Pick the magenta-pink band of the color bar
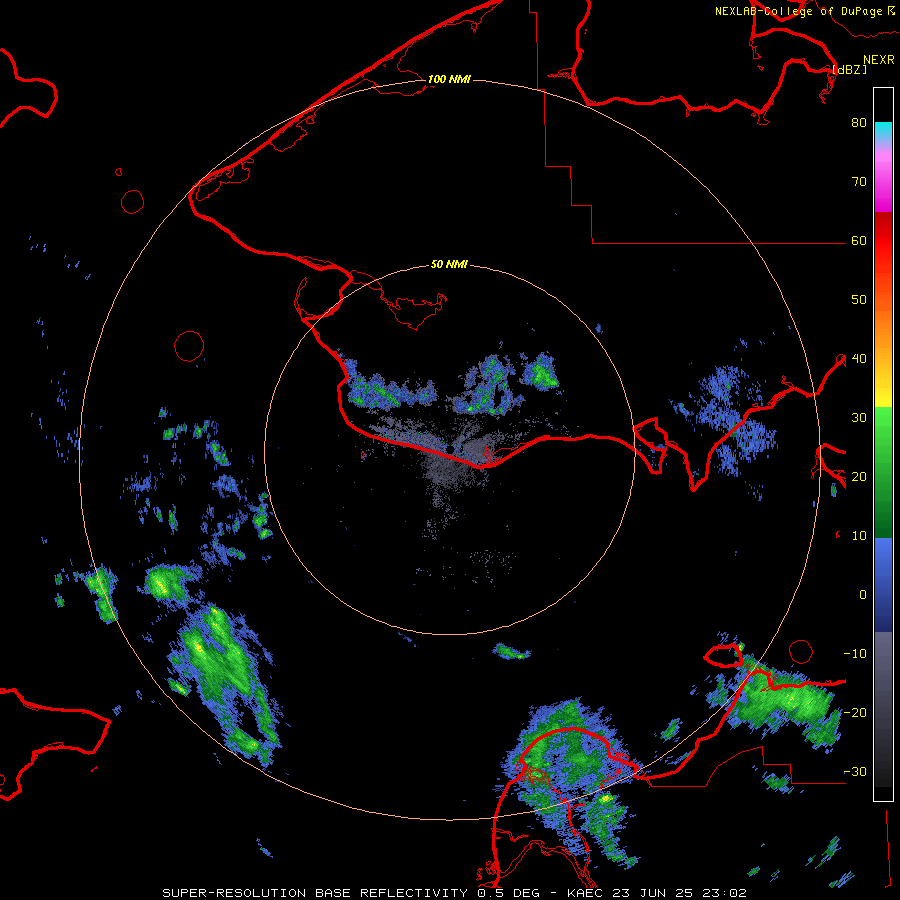 pos(883,181)
